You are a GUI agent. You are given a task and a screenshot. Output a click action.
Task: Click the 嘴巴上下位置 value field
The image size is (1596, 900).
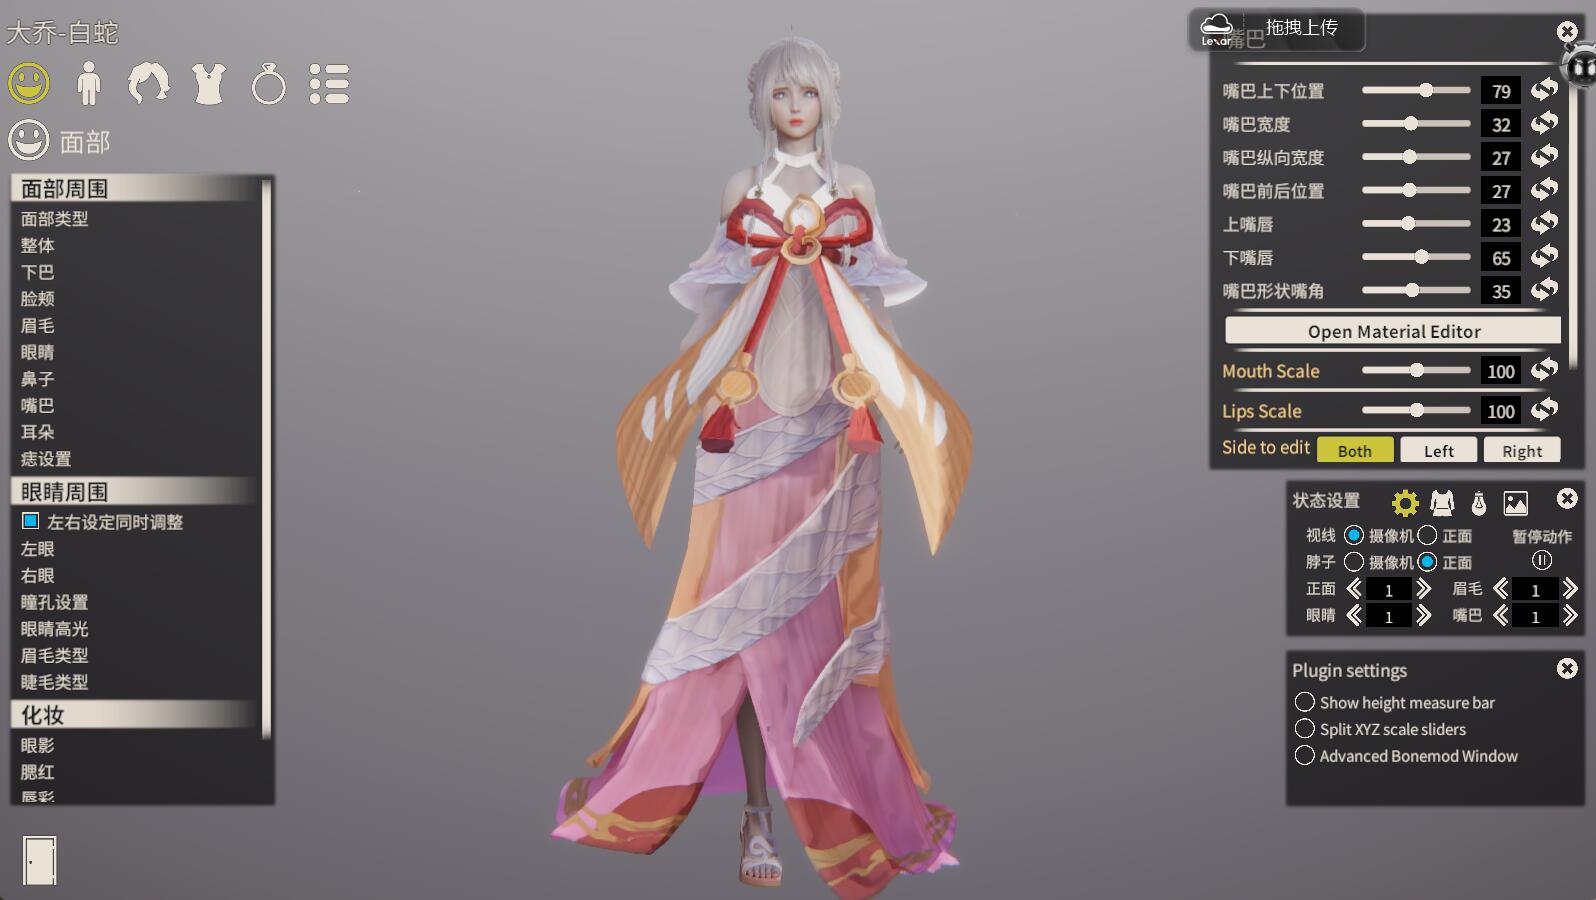tap(1500, 91)
